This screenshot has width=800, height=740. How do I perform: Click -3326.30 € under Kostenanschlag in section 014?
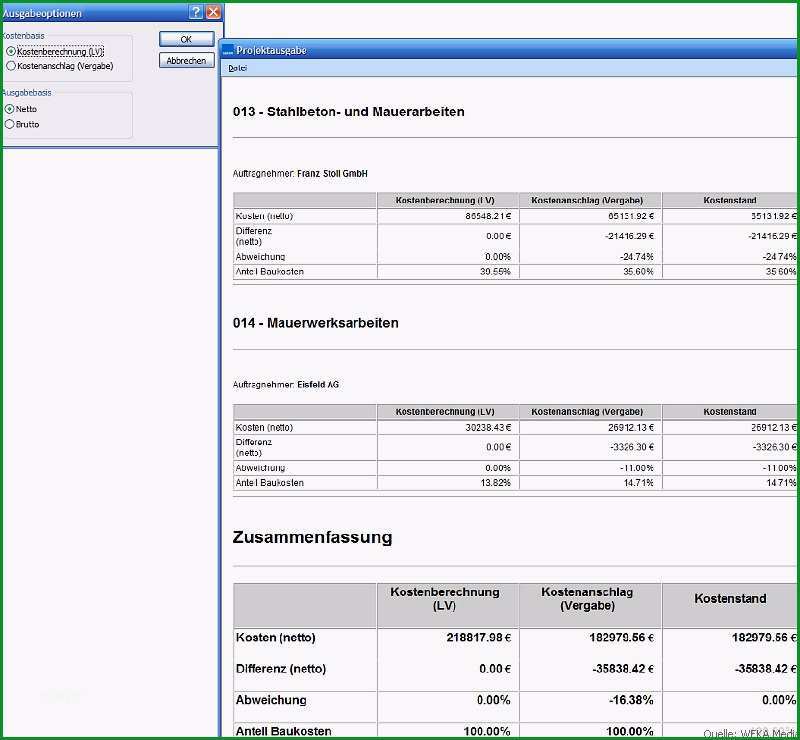point(632,447)
